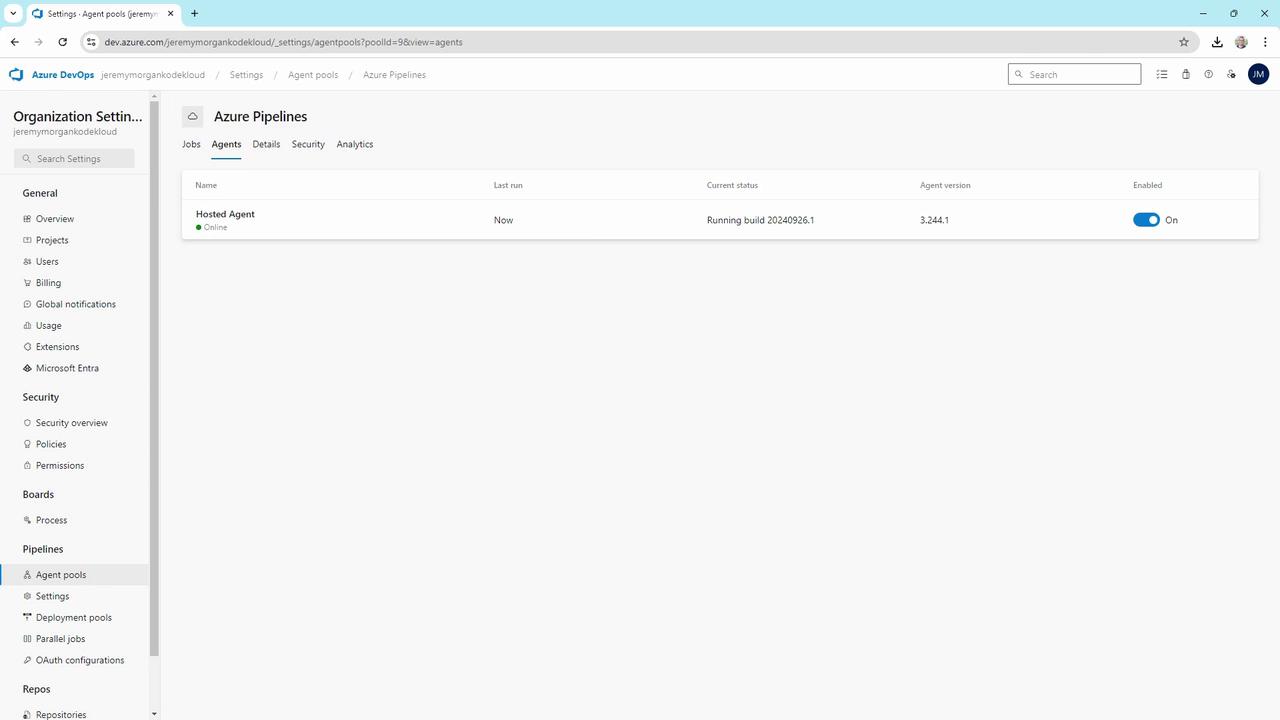Open the work items list icon in header

(1162, 74)
